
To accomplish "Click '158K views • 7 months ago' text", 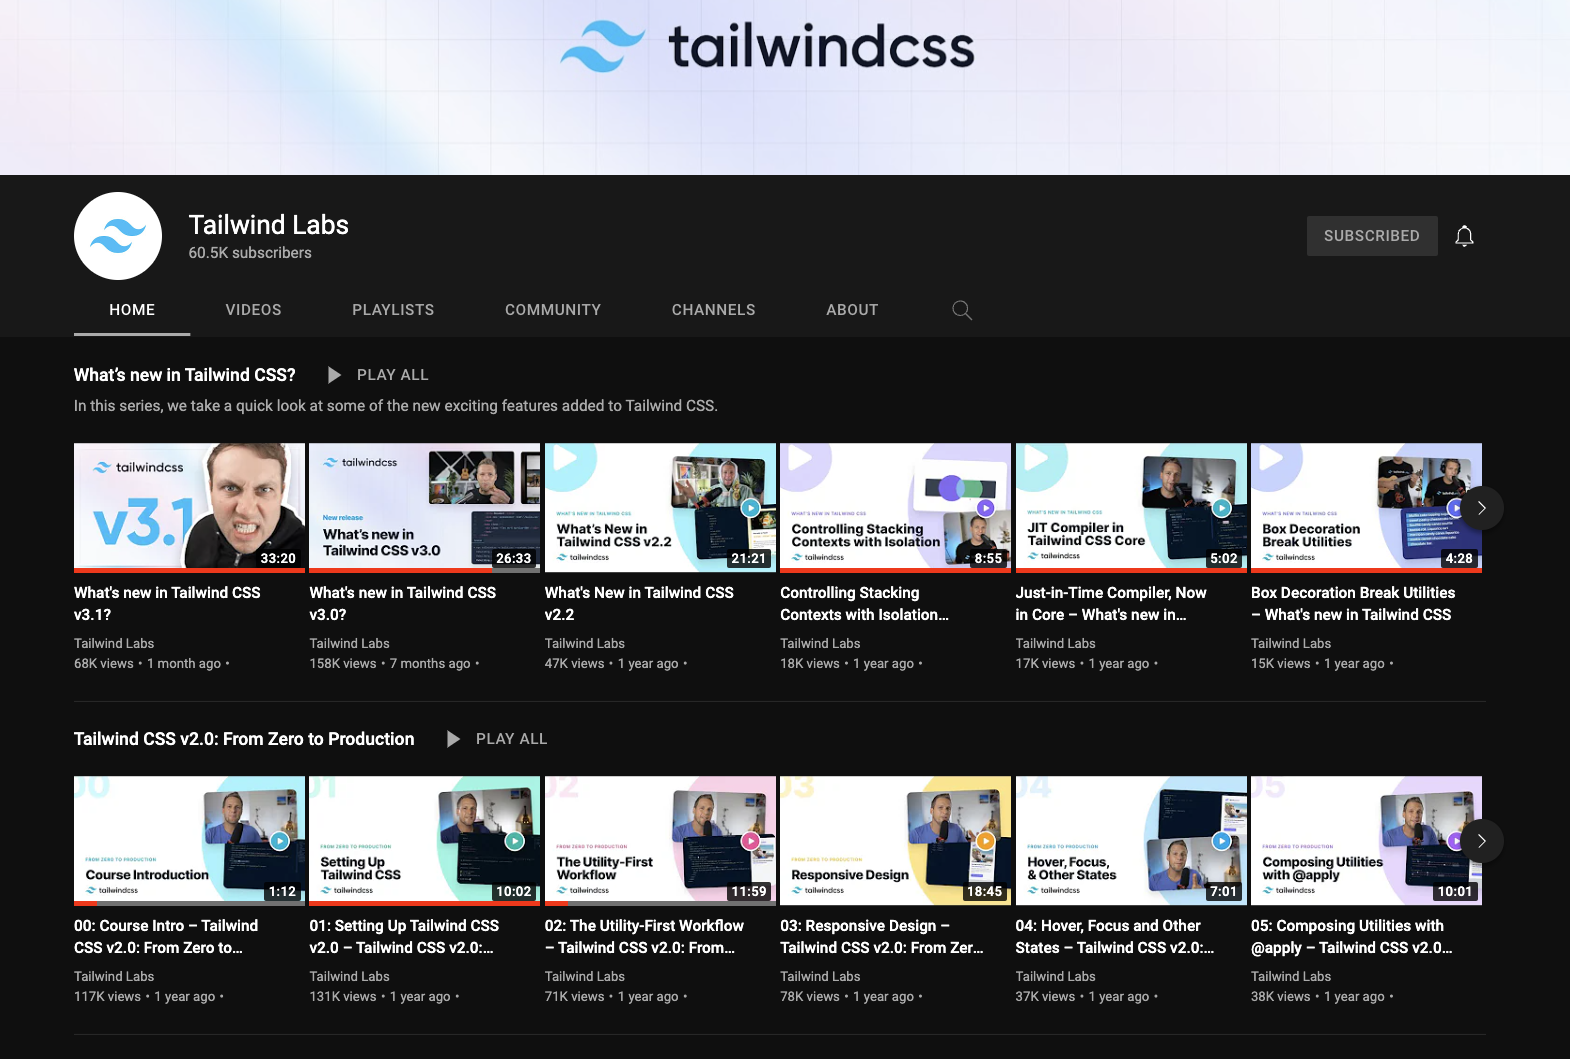I will pyautogui.click(x=390, y=664).
